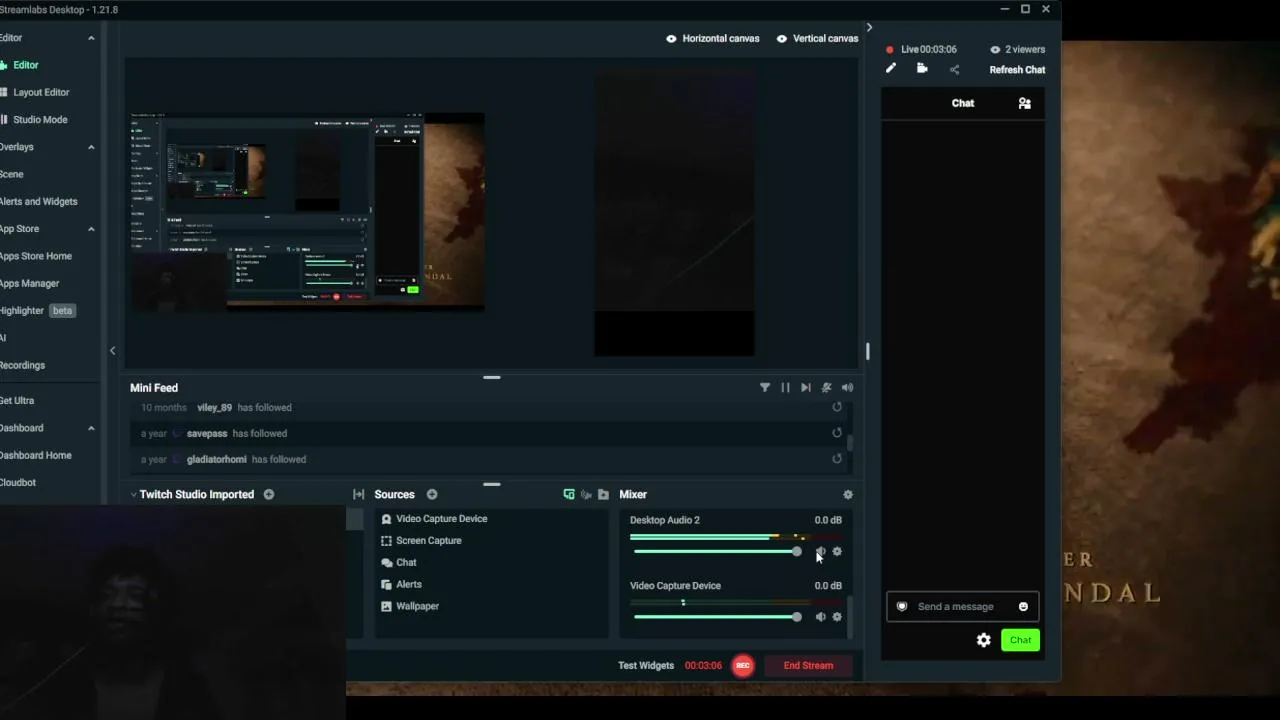
Task: Click the shield badge icon in chat input
Action: [x=902, y=607]
